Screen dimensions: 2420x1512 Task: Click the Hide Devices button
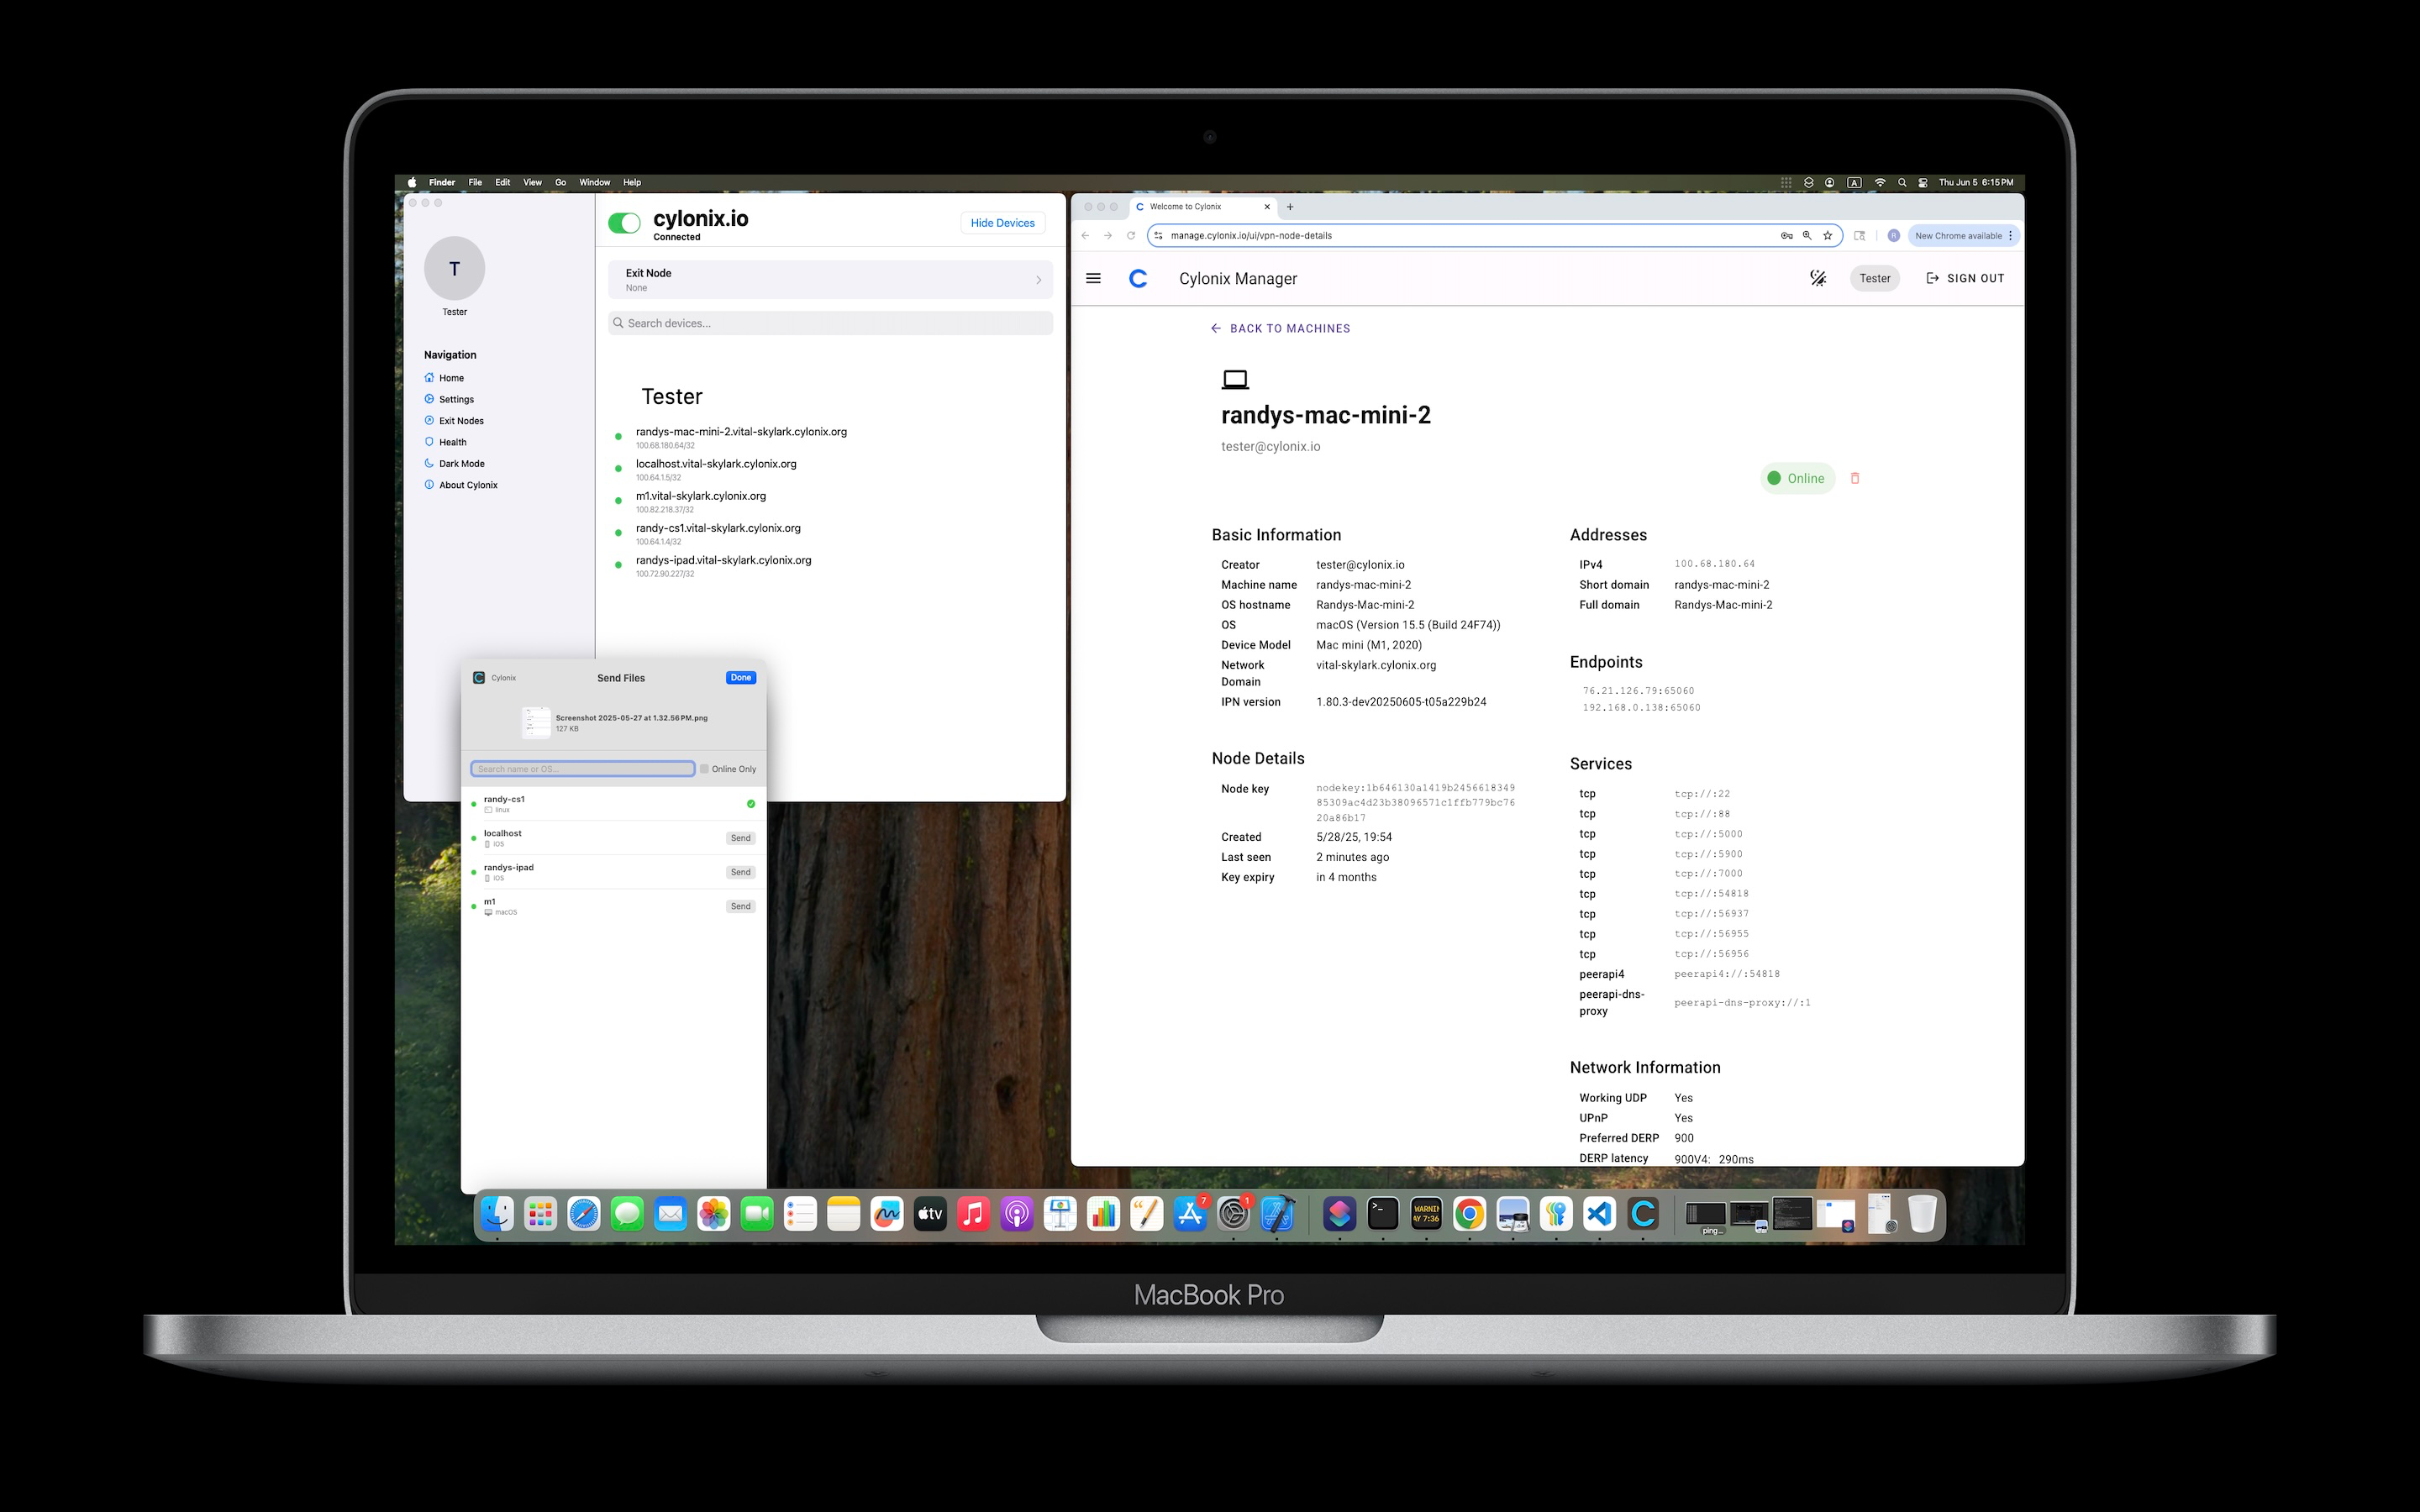1002,223
